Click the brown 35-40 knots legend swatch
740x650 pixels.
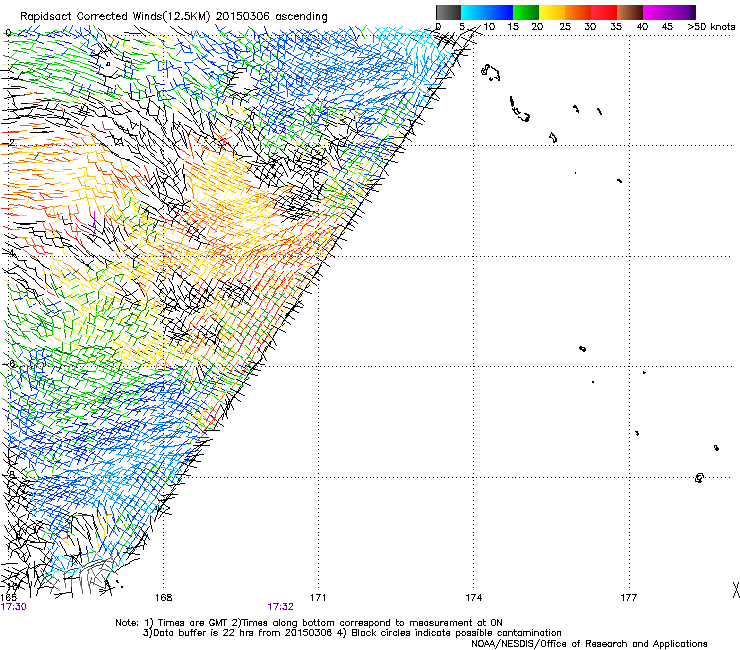[x=630, y=12]
